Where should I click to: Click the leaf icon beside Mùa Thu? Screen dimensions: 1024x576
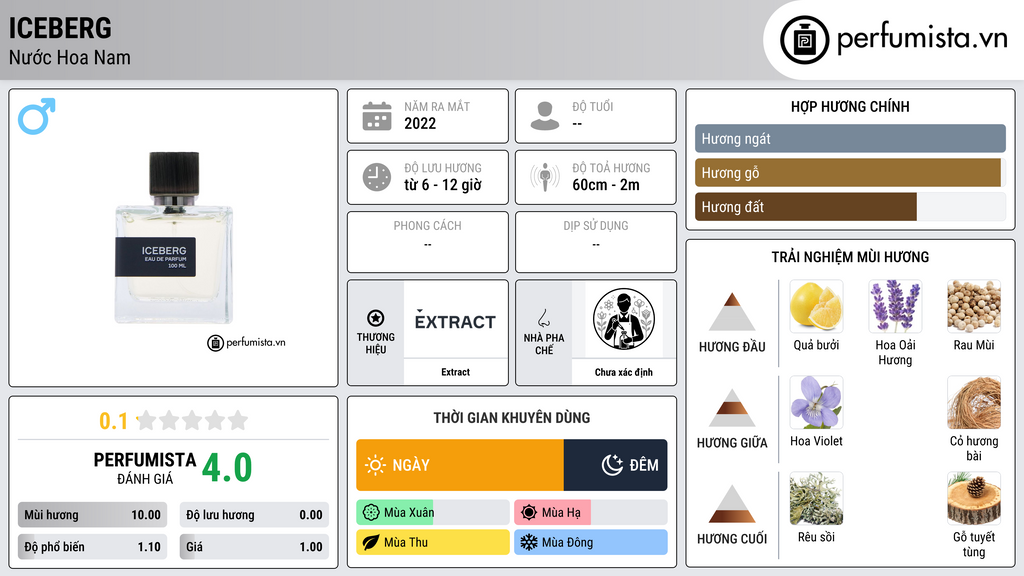[371, 543]
